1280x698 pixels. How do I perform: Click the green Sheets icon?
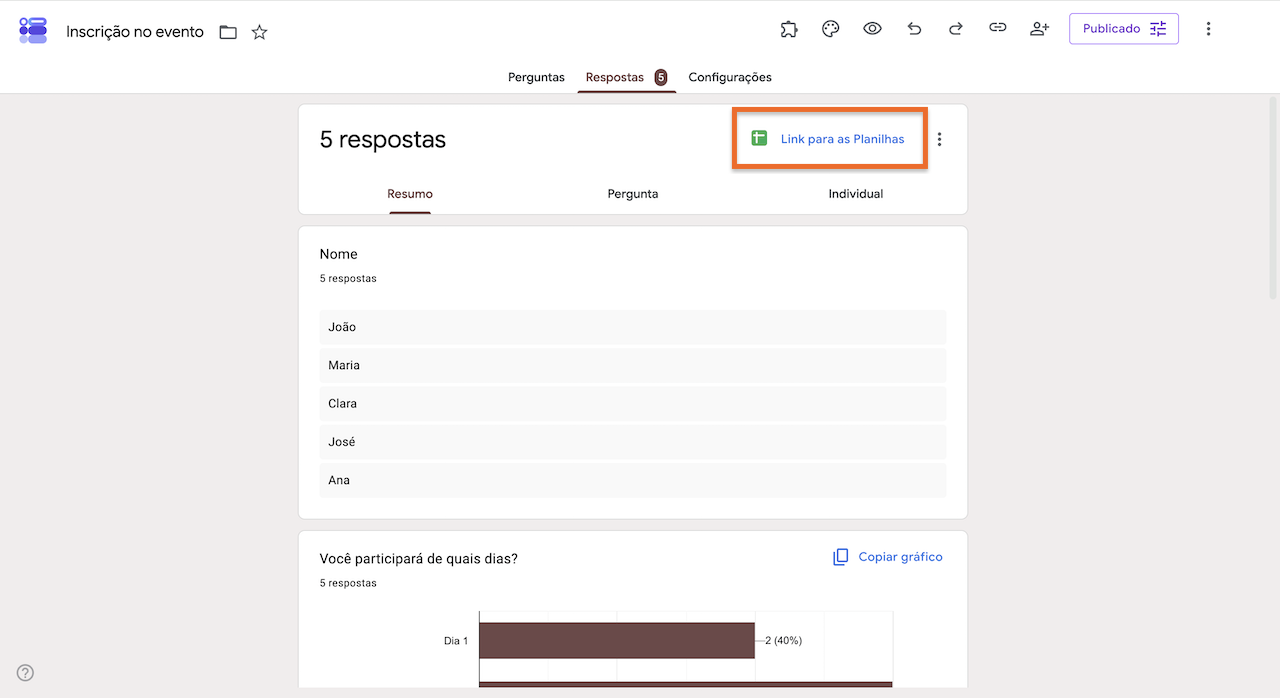(759, 139)
